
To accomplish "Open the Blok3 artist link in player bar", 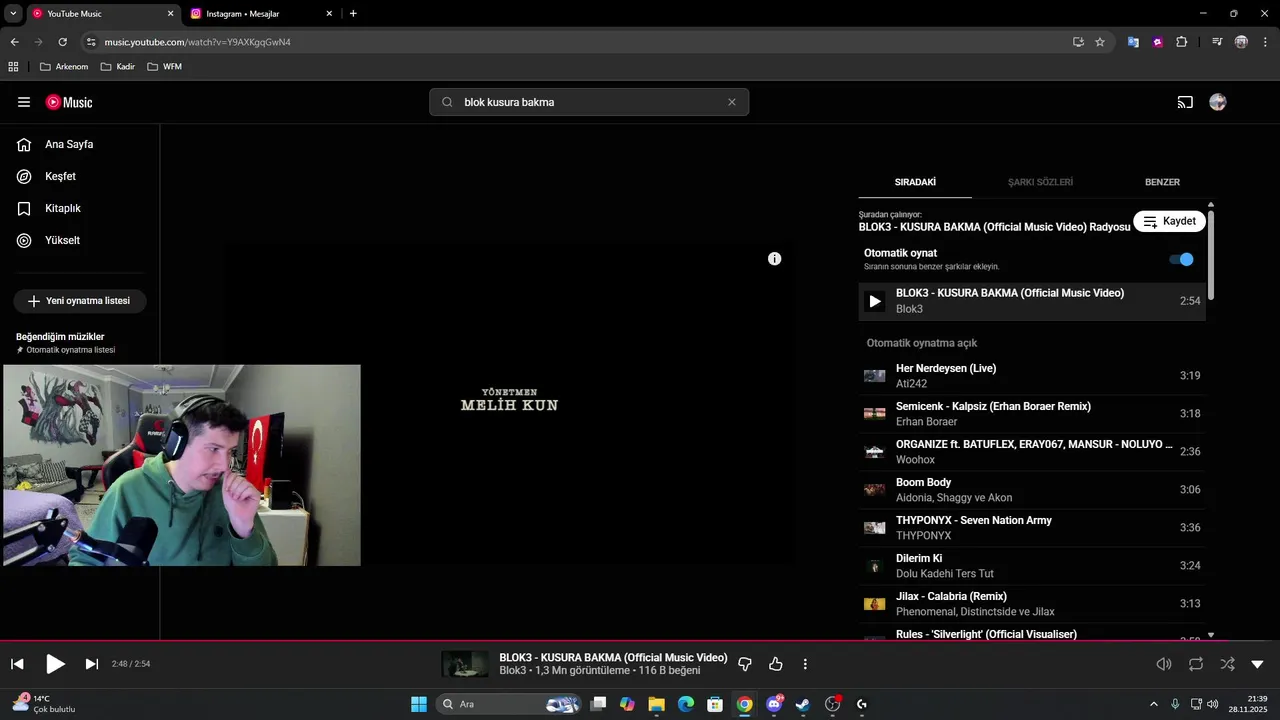I will pos(513,671).
